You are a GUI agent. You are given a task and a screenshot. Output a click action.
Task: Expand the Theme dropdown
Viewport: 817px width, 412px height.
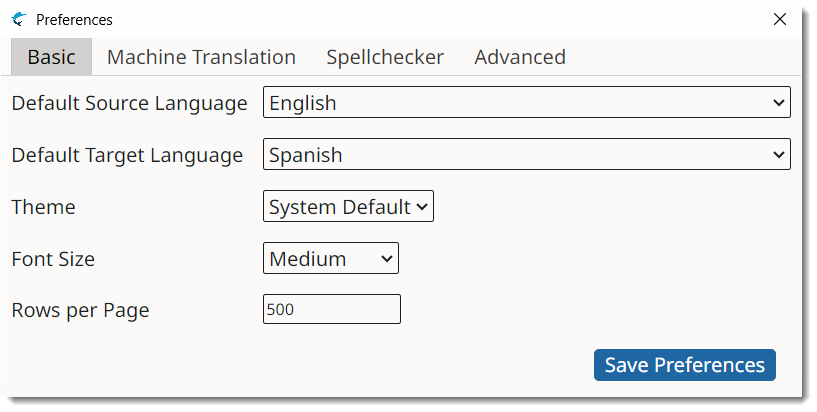(348, 206)
